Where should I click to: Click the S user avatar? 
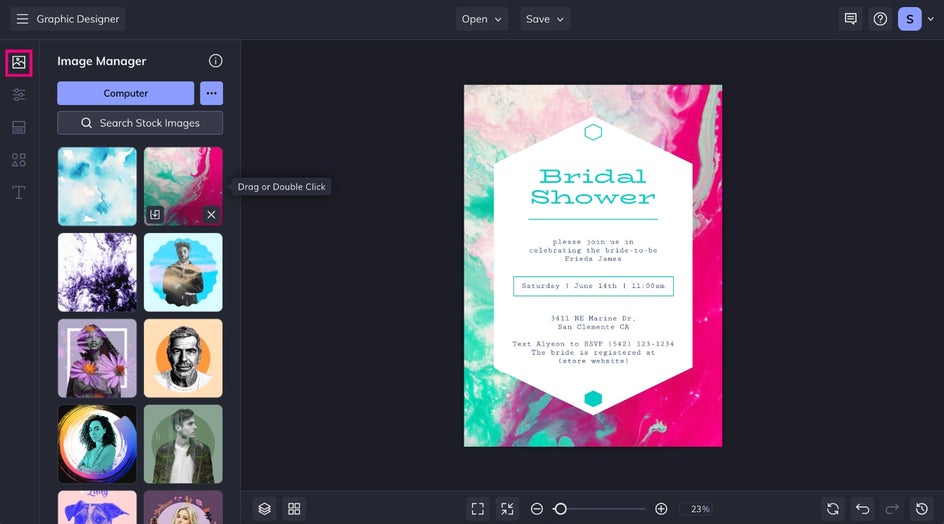click(910, 19)
